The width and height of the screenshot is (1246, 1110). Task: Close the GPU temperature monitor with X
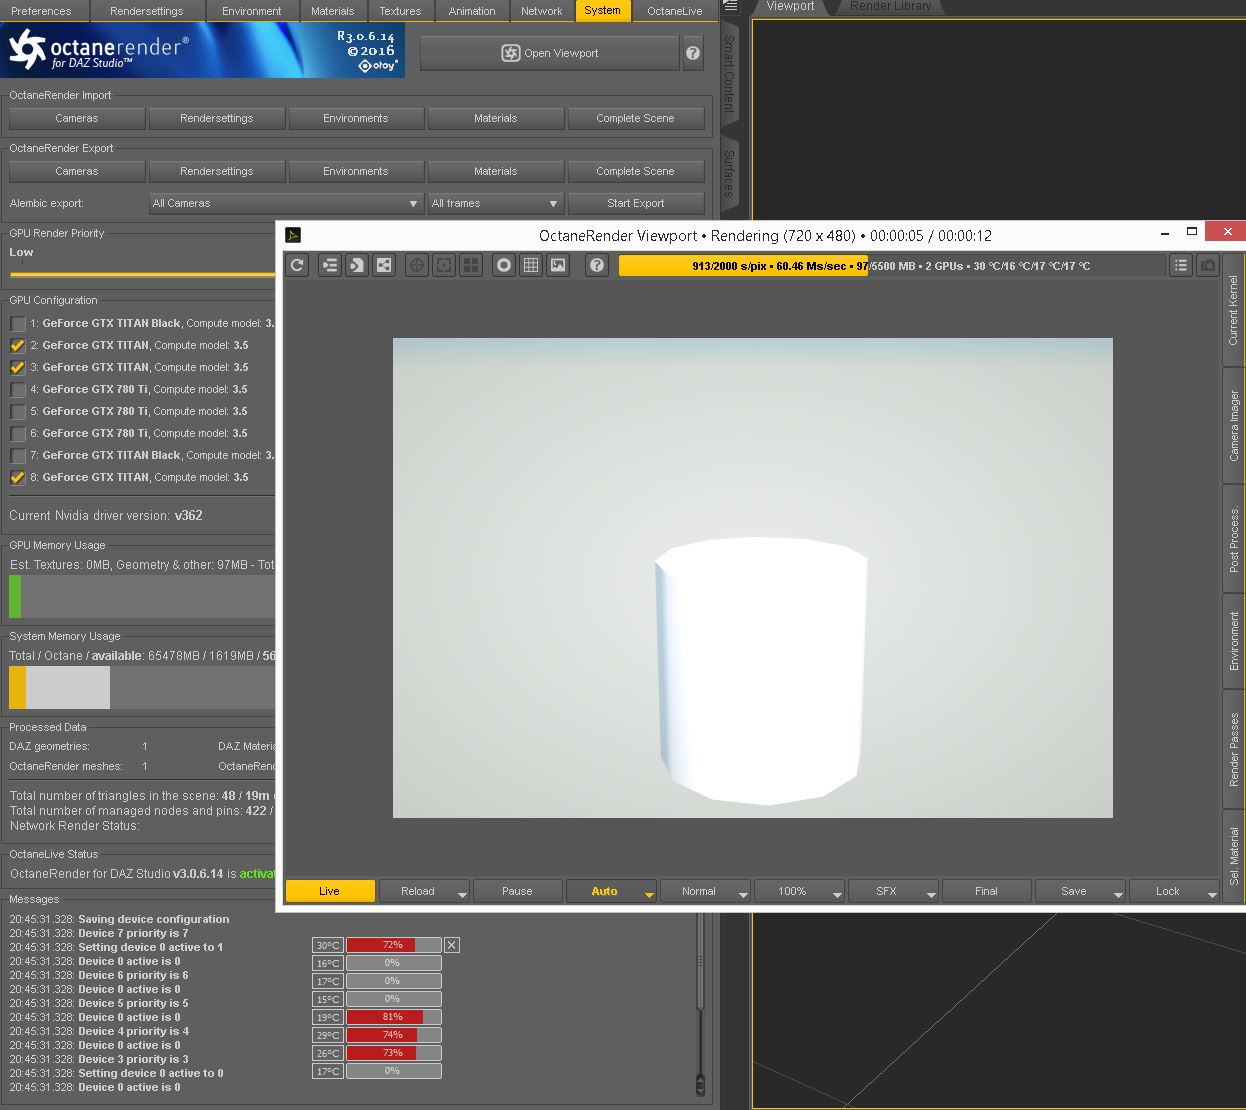pos(452,945)
